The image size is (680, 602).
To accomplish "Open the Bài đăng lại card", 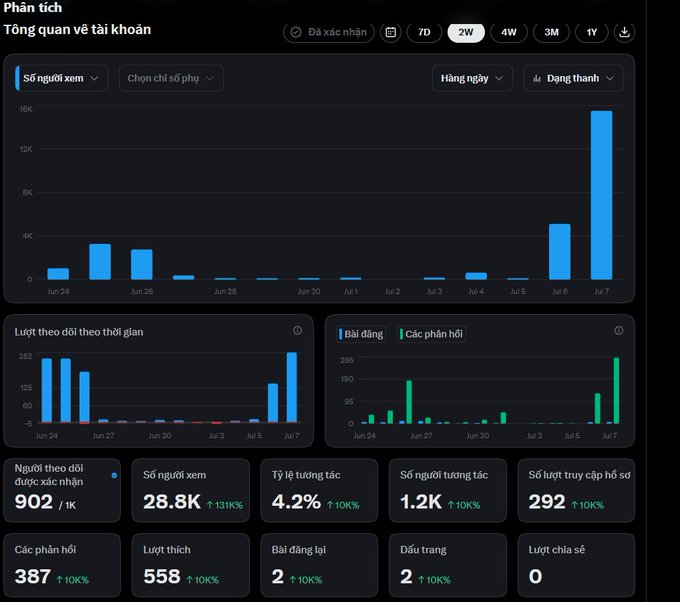I will pyautogui.click(x=319, y=565).
